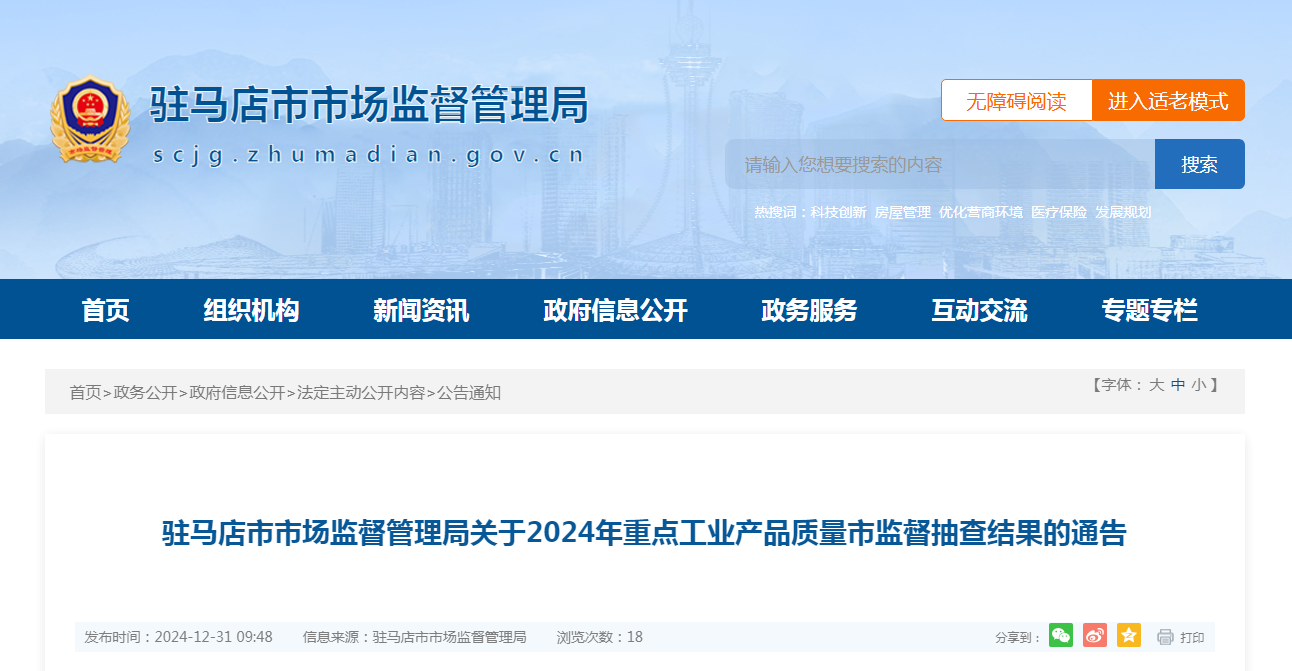Select hot keyword 发展规划
This screenshot has height=671, width=1292.
[x=1123, y=212]
